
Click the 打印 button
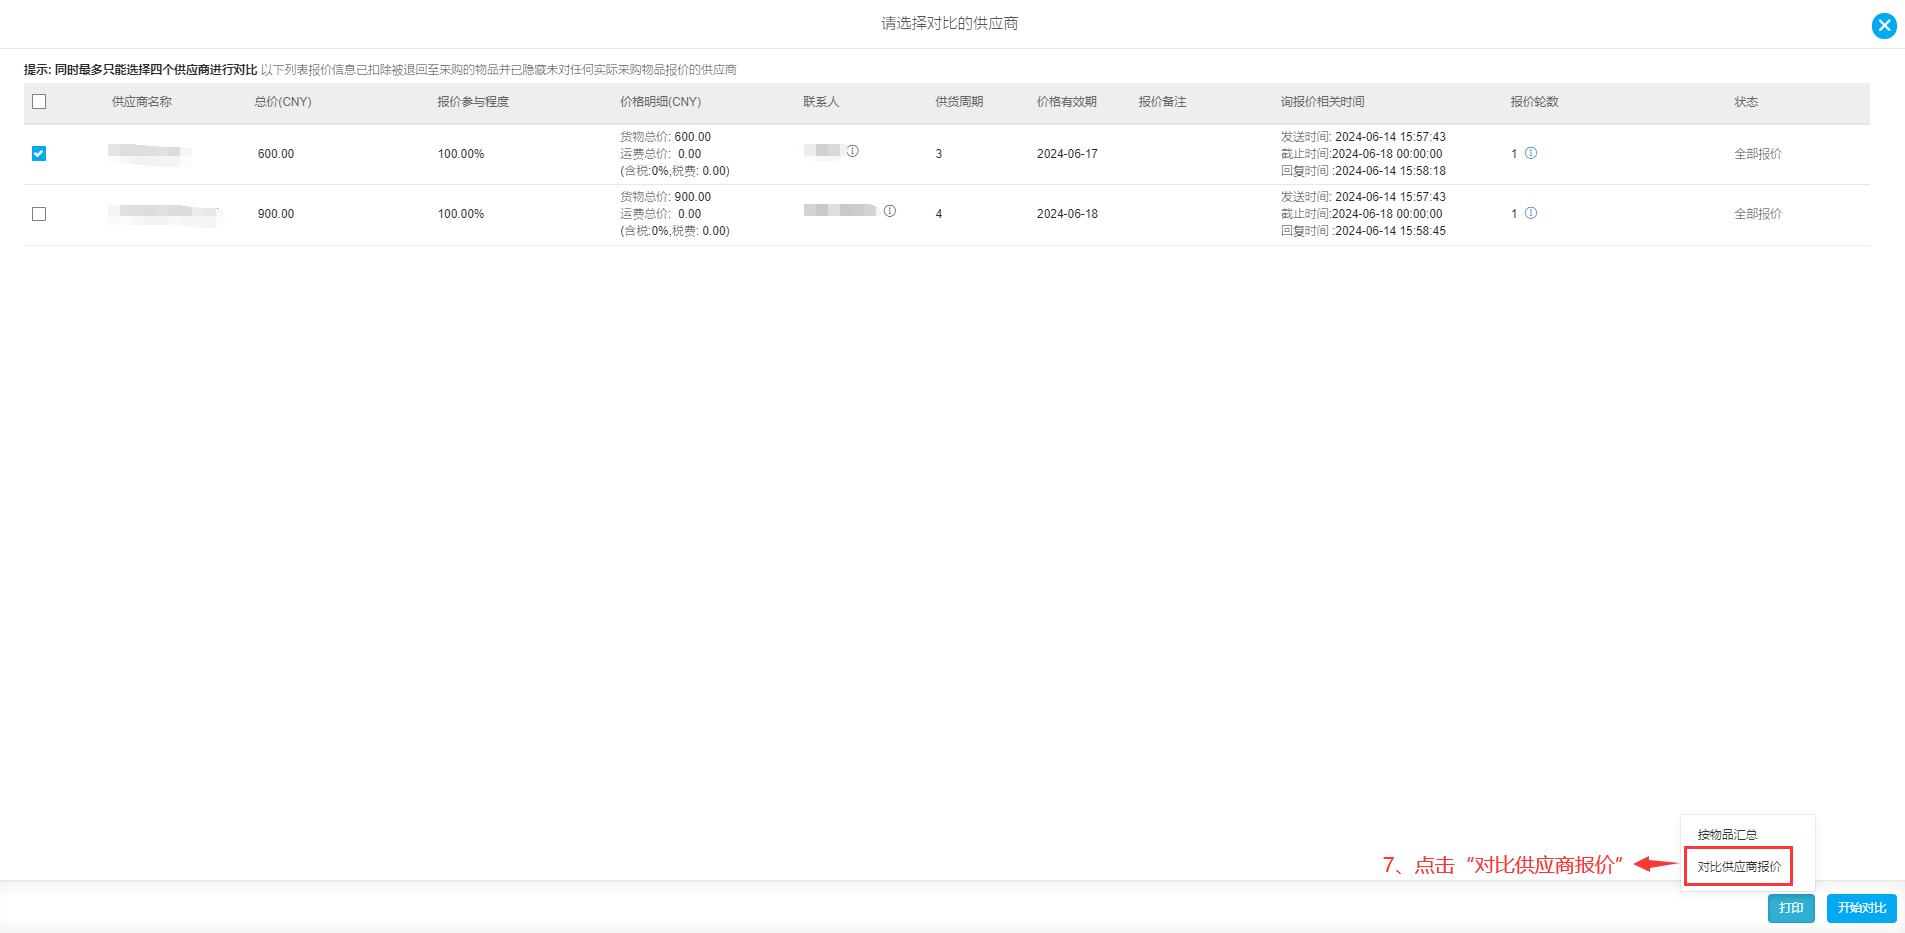click(x=1791, y=908)
